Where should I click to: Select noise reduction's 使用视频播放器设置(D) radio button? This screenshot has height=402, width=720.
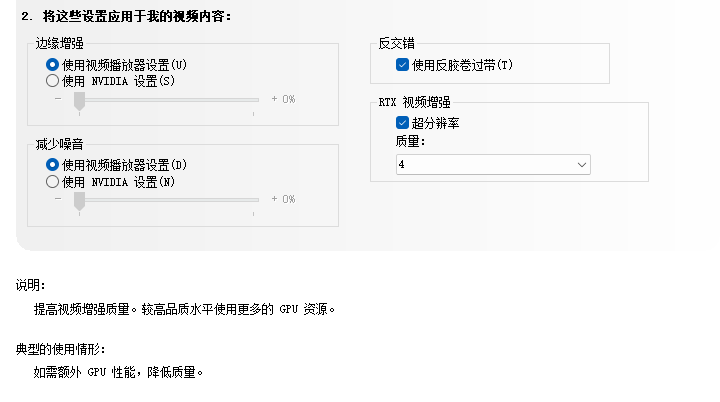tap(53, 164)
